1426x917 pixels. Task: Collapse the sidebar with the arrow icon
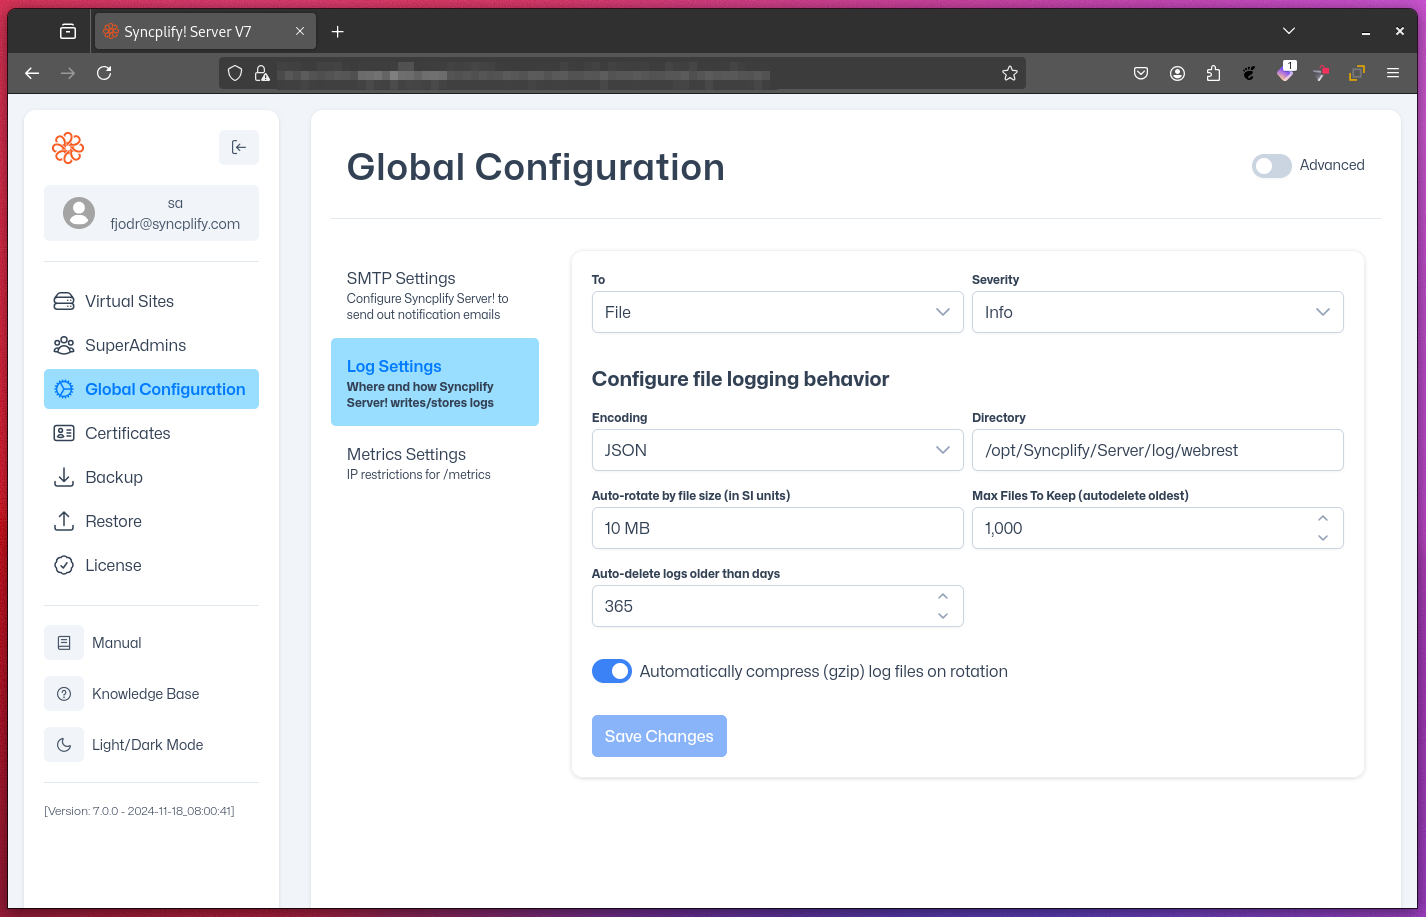pos(239,147)
